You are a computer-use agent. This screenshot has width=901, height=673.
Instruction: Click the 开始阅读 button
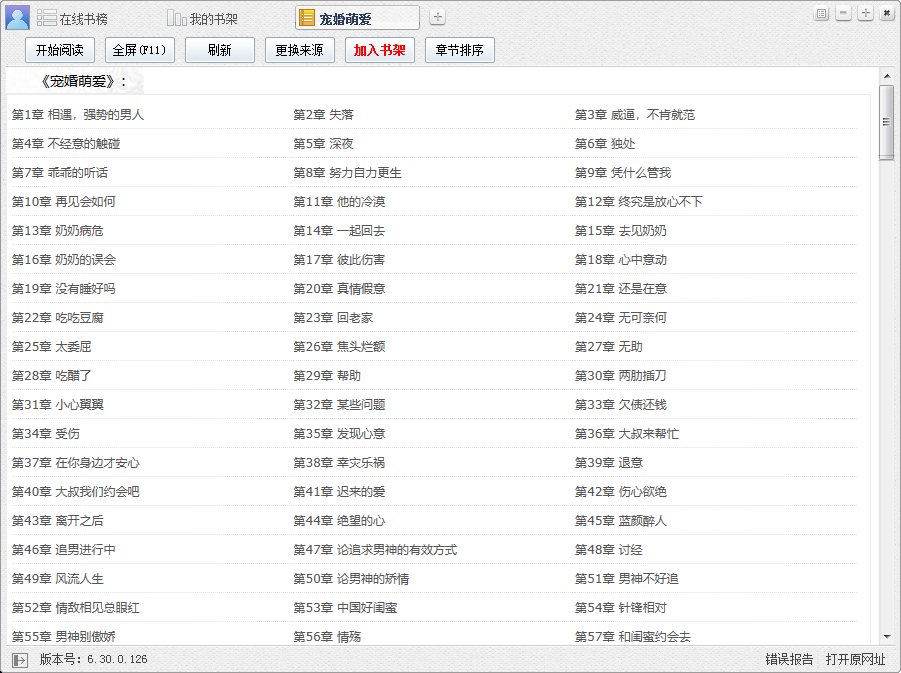[x=60, y=50]
